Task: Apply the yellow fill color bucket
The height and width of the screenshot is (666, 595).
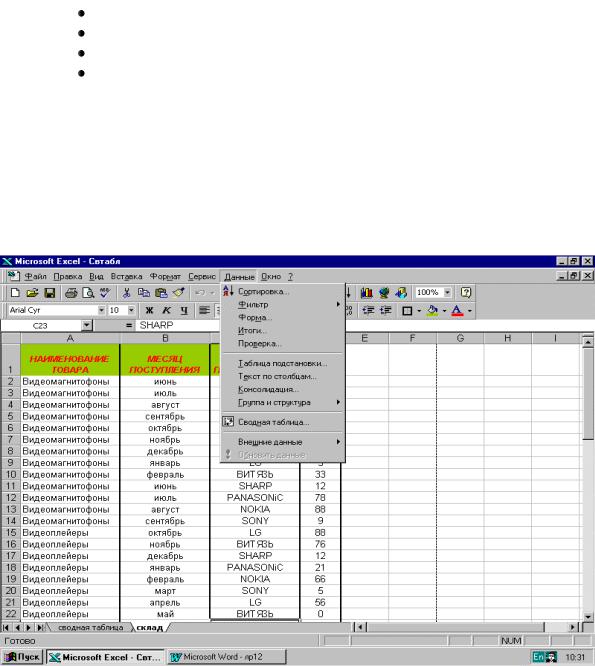Action: [432, 310]
